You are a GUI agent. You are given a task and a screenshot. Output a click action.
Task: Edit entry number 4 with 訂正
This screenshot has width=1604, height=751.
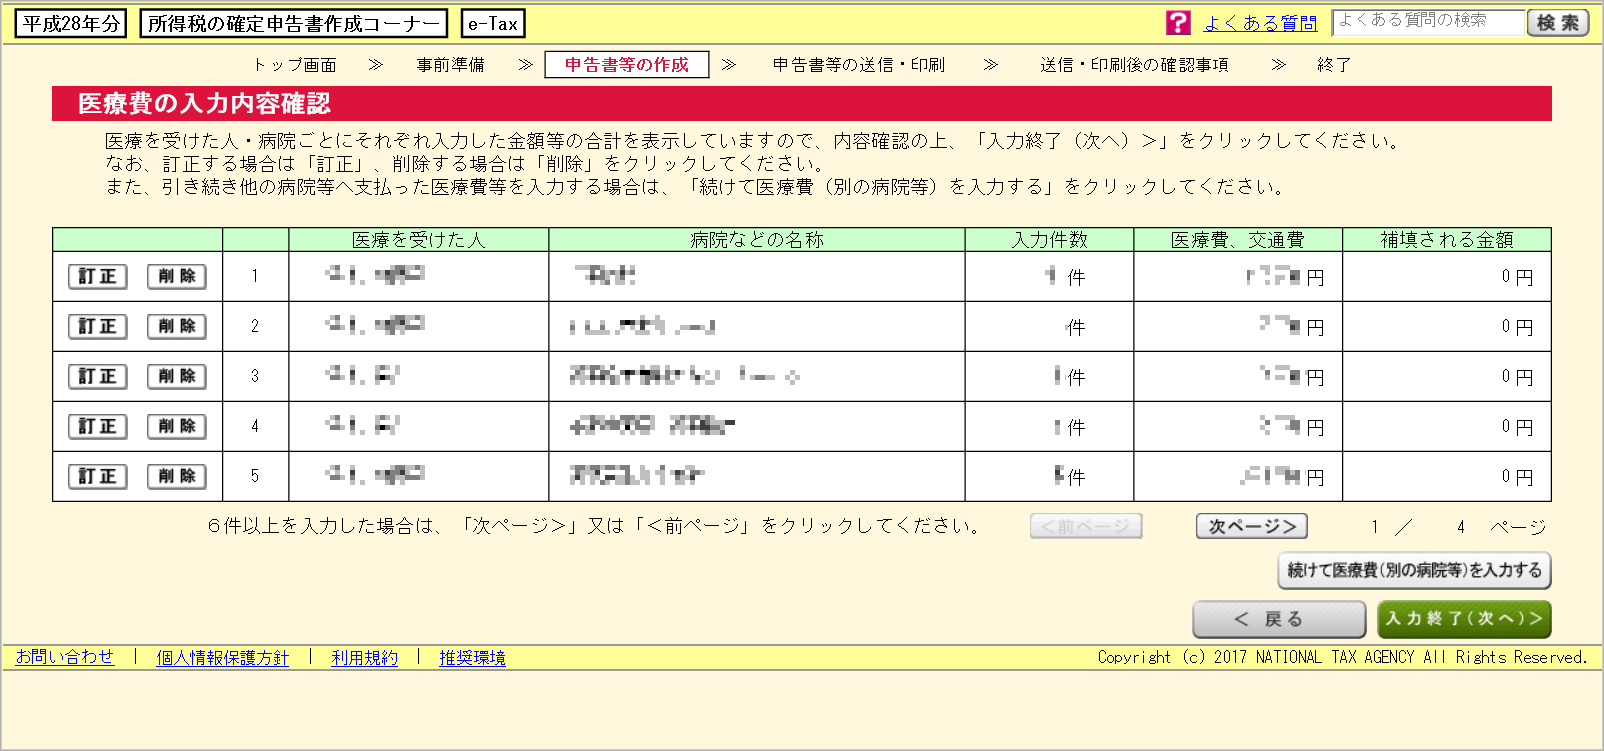click(97, 427)
